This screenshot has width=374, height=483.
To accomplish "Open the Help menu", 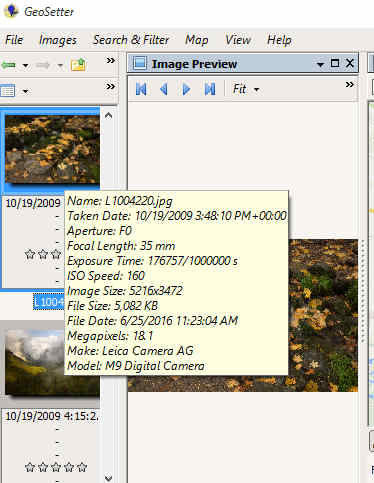I will [279, 40].
